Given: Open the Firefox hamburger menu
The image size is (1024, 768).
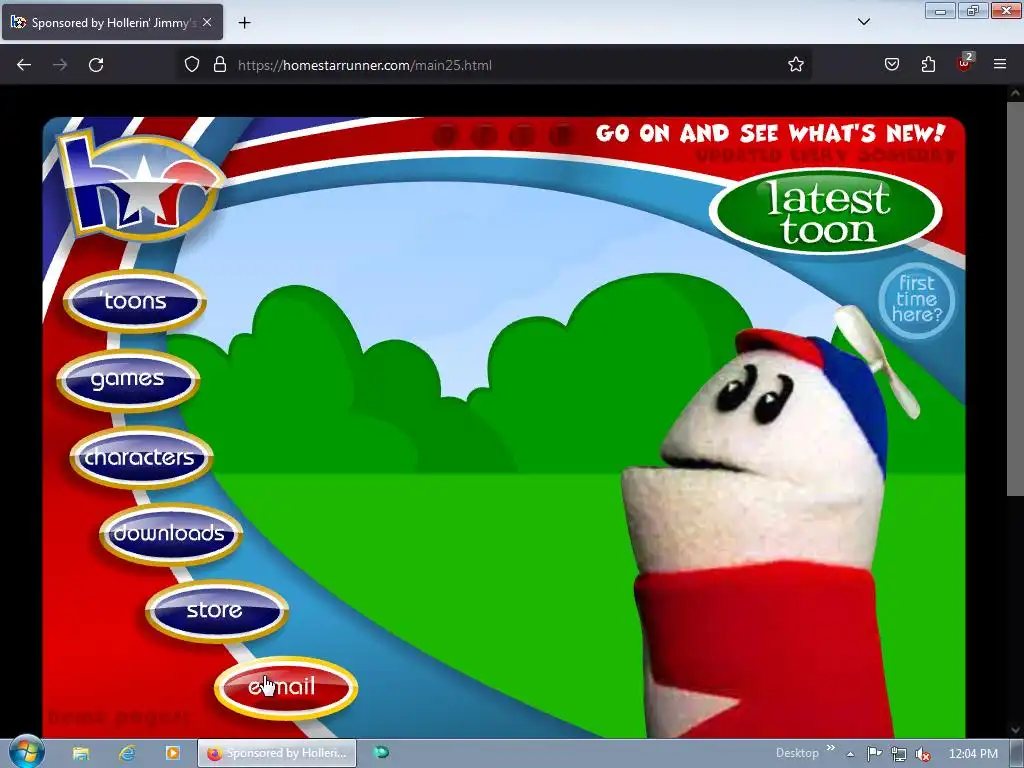Looking at the screenshot, I should click(1000, 65).
